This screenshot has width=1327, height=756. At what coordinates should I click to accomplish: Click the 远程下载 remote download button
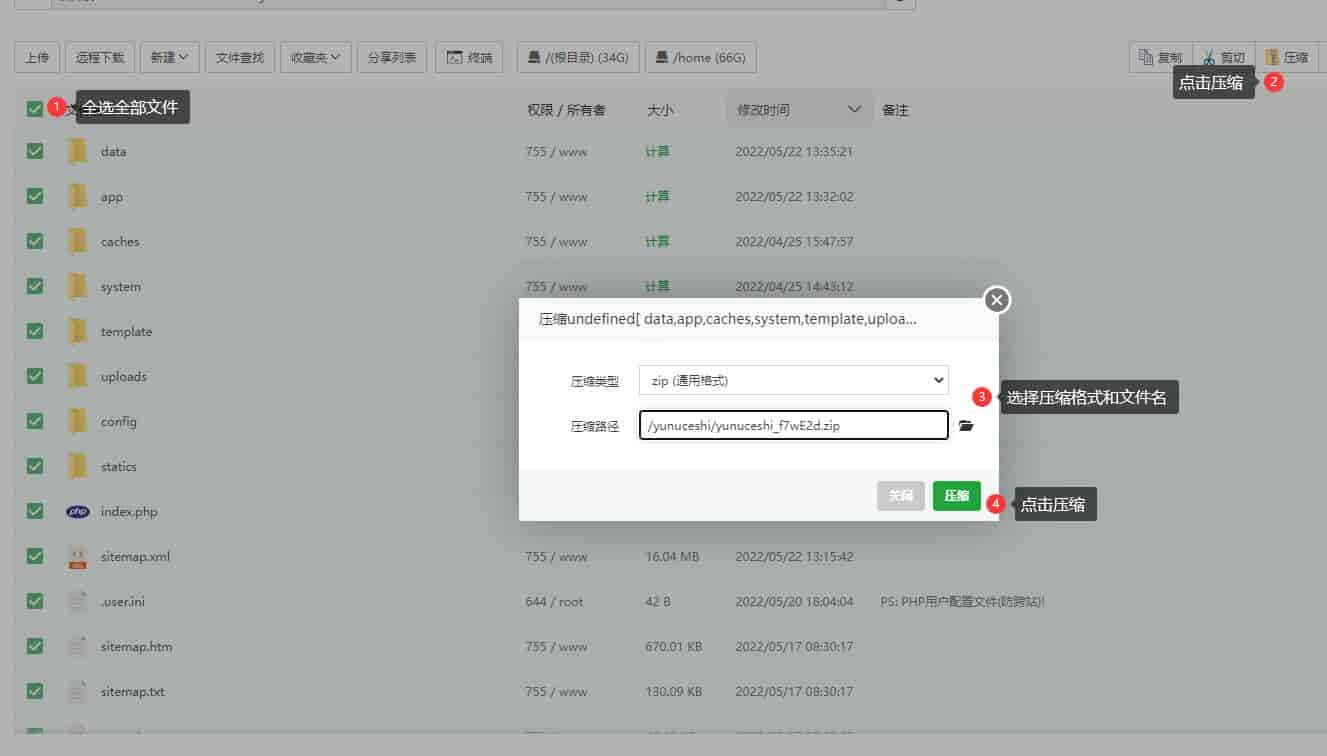tap(99, 57)
